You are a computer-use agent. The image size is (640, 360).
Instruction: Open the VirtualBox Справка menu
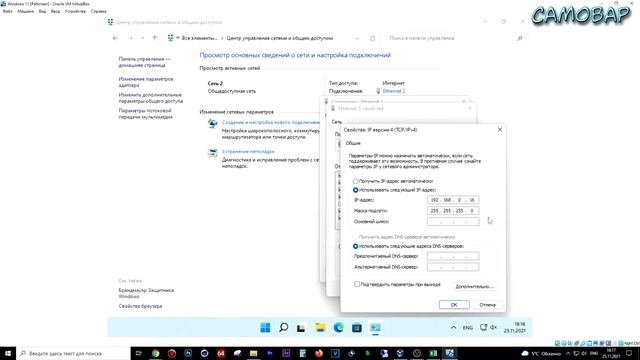[98, 11]
